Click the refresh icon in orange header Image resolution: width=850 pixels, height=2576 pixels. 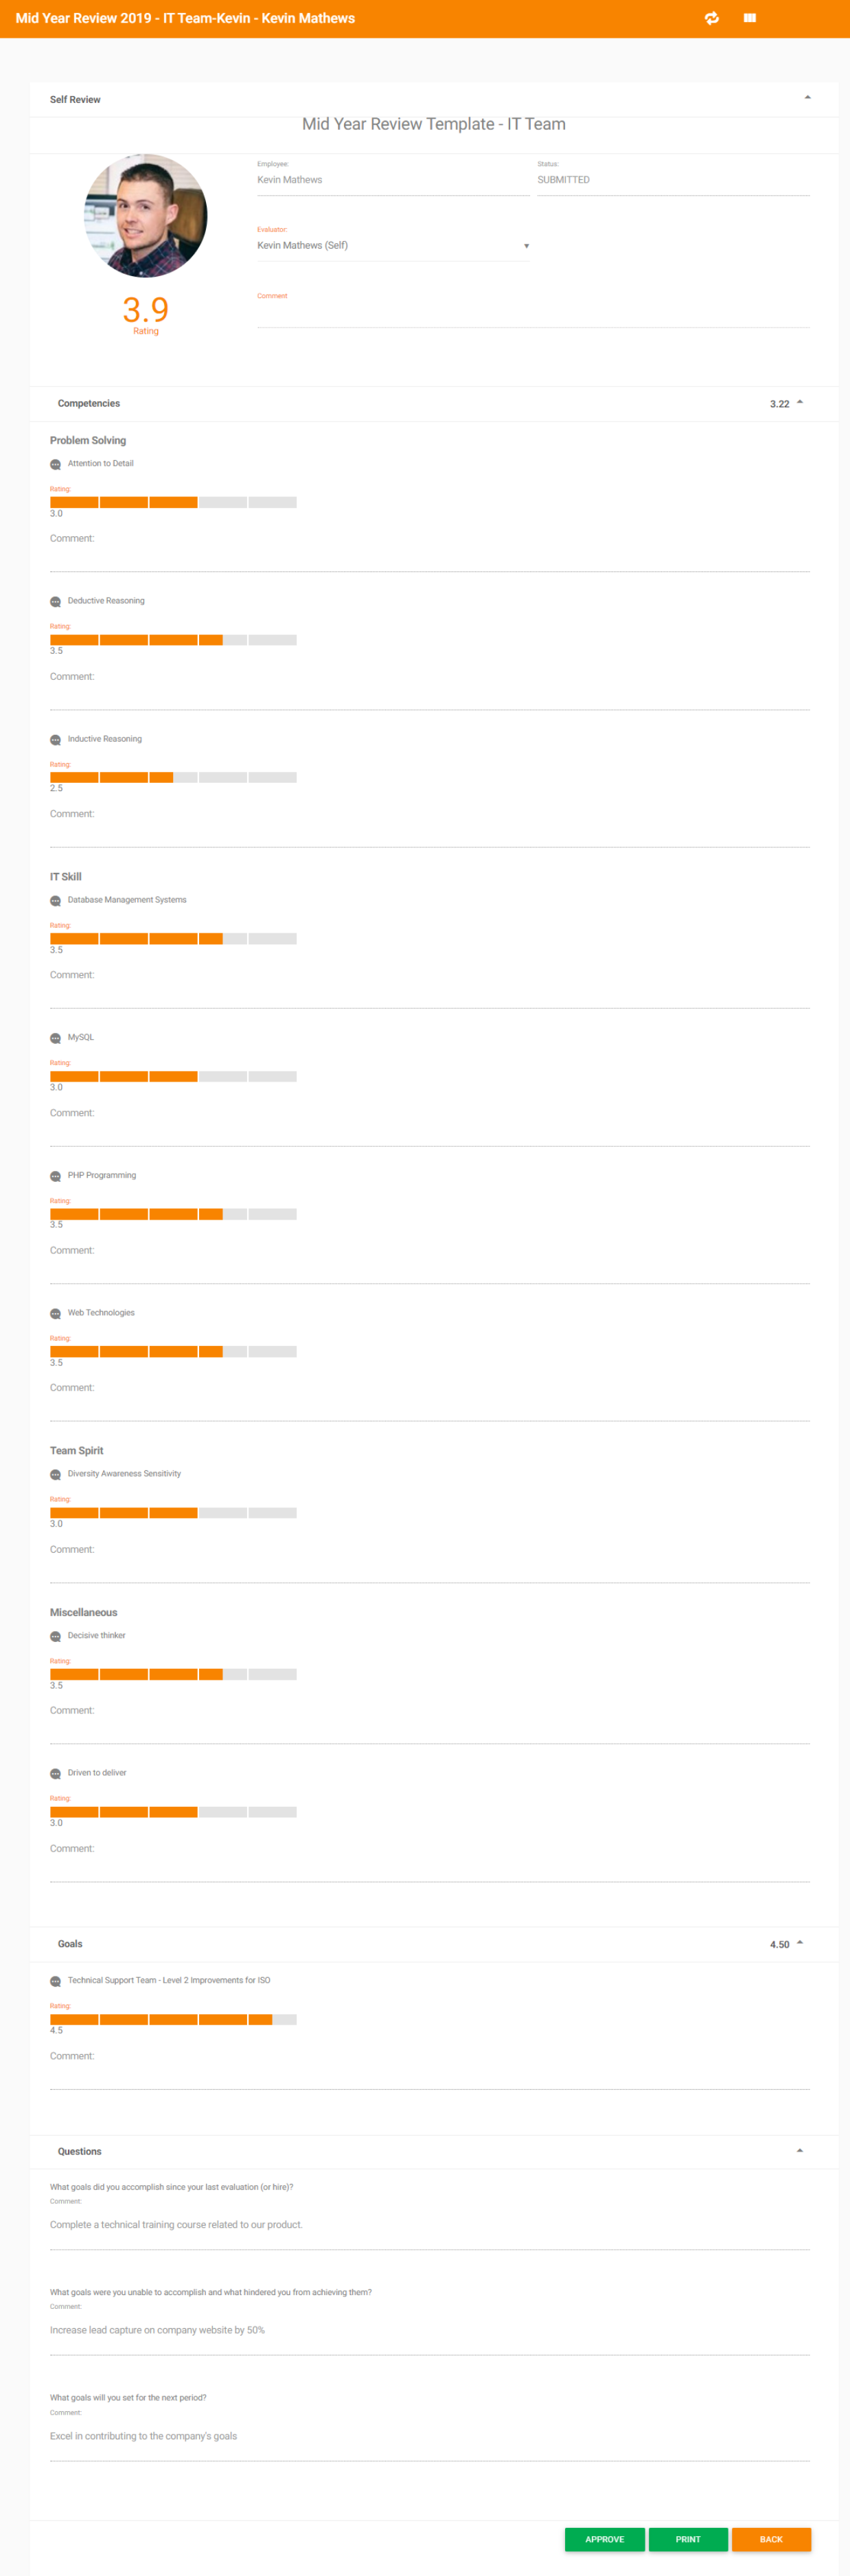[711, 18]
